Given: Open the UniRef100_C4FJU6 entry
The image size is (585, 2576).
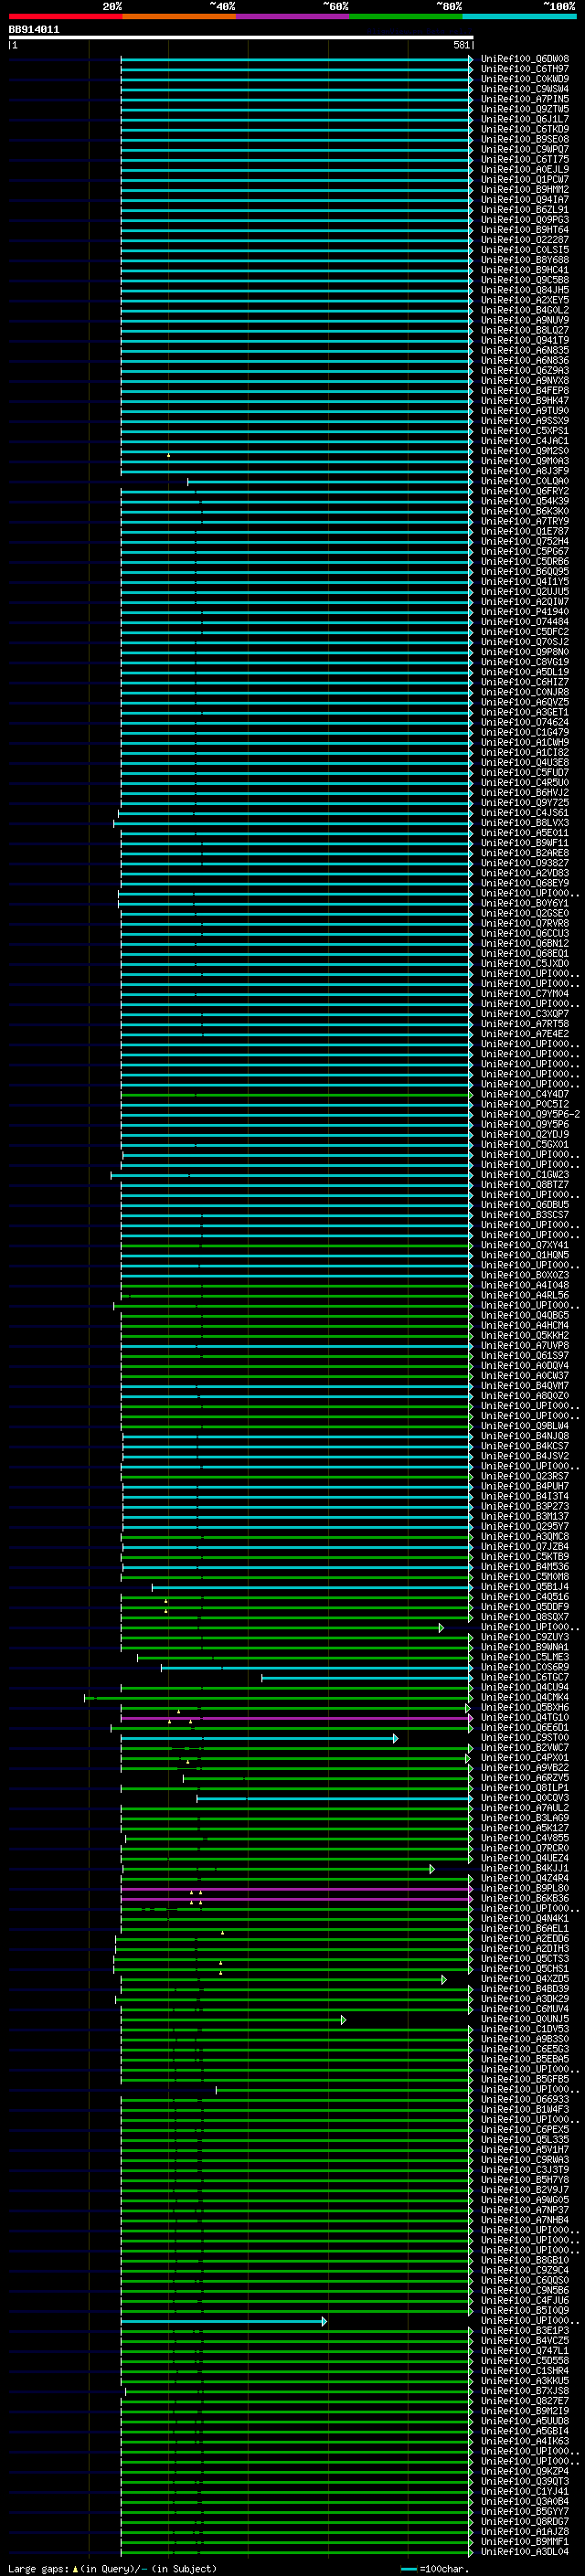Looking at the screenshot, I should pos(524,2301).
